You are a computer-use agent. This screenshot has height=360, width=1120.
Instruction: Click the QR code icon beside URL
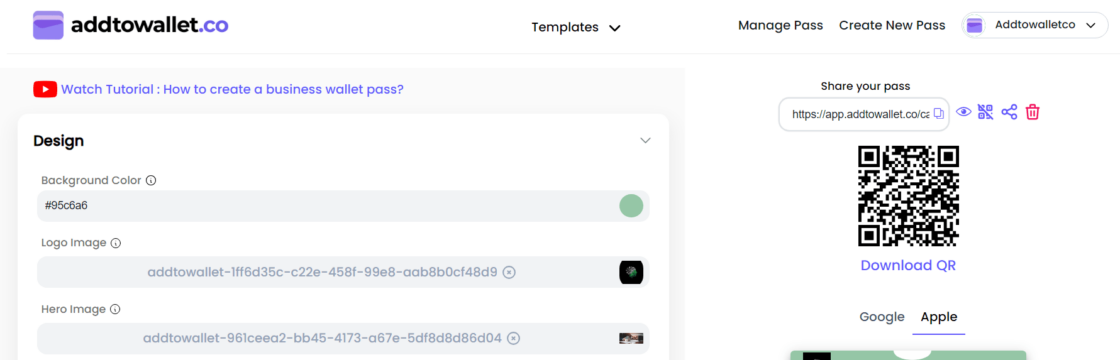click(986, 112)
